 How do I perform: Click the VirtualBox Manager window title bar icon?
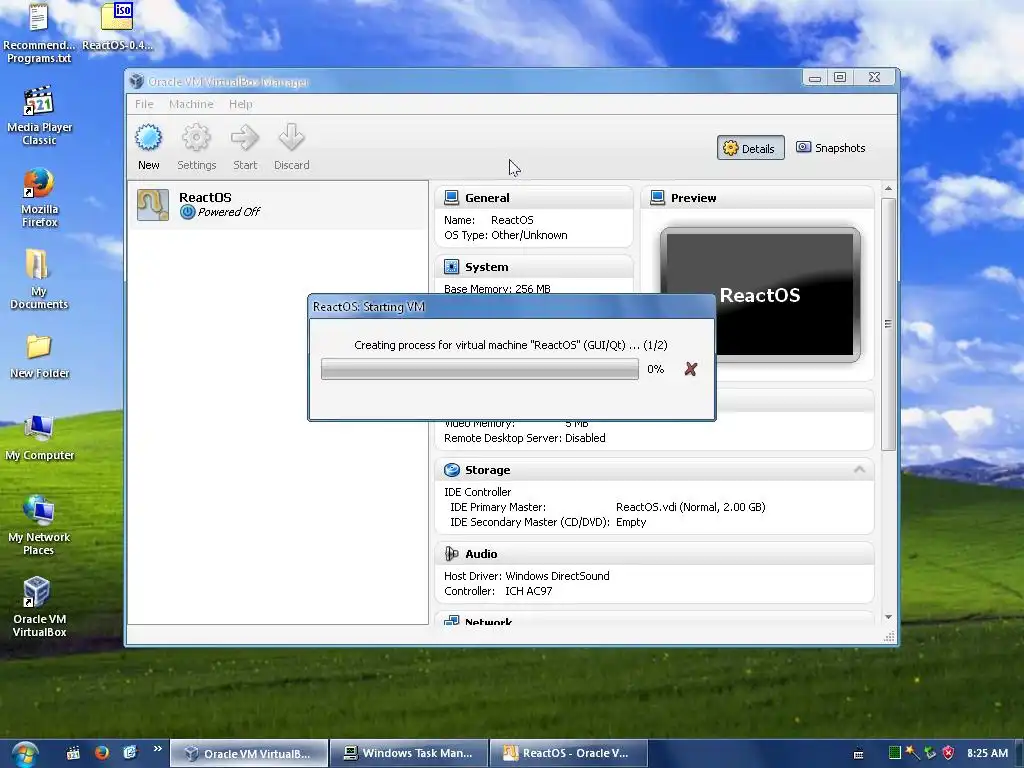click(x=136, y=81)
